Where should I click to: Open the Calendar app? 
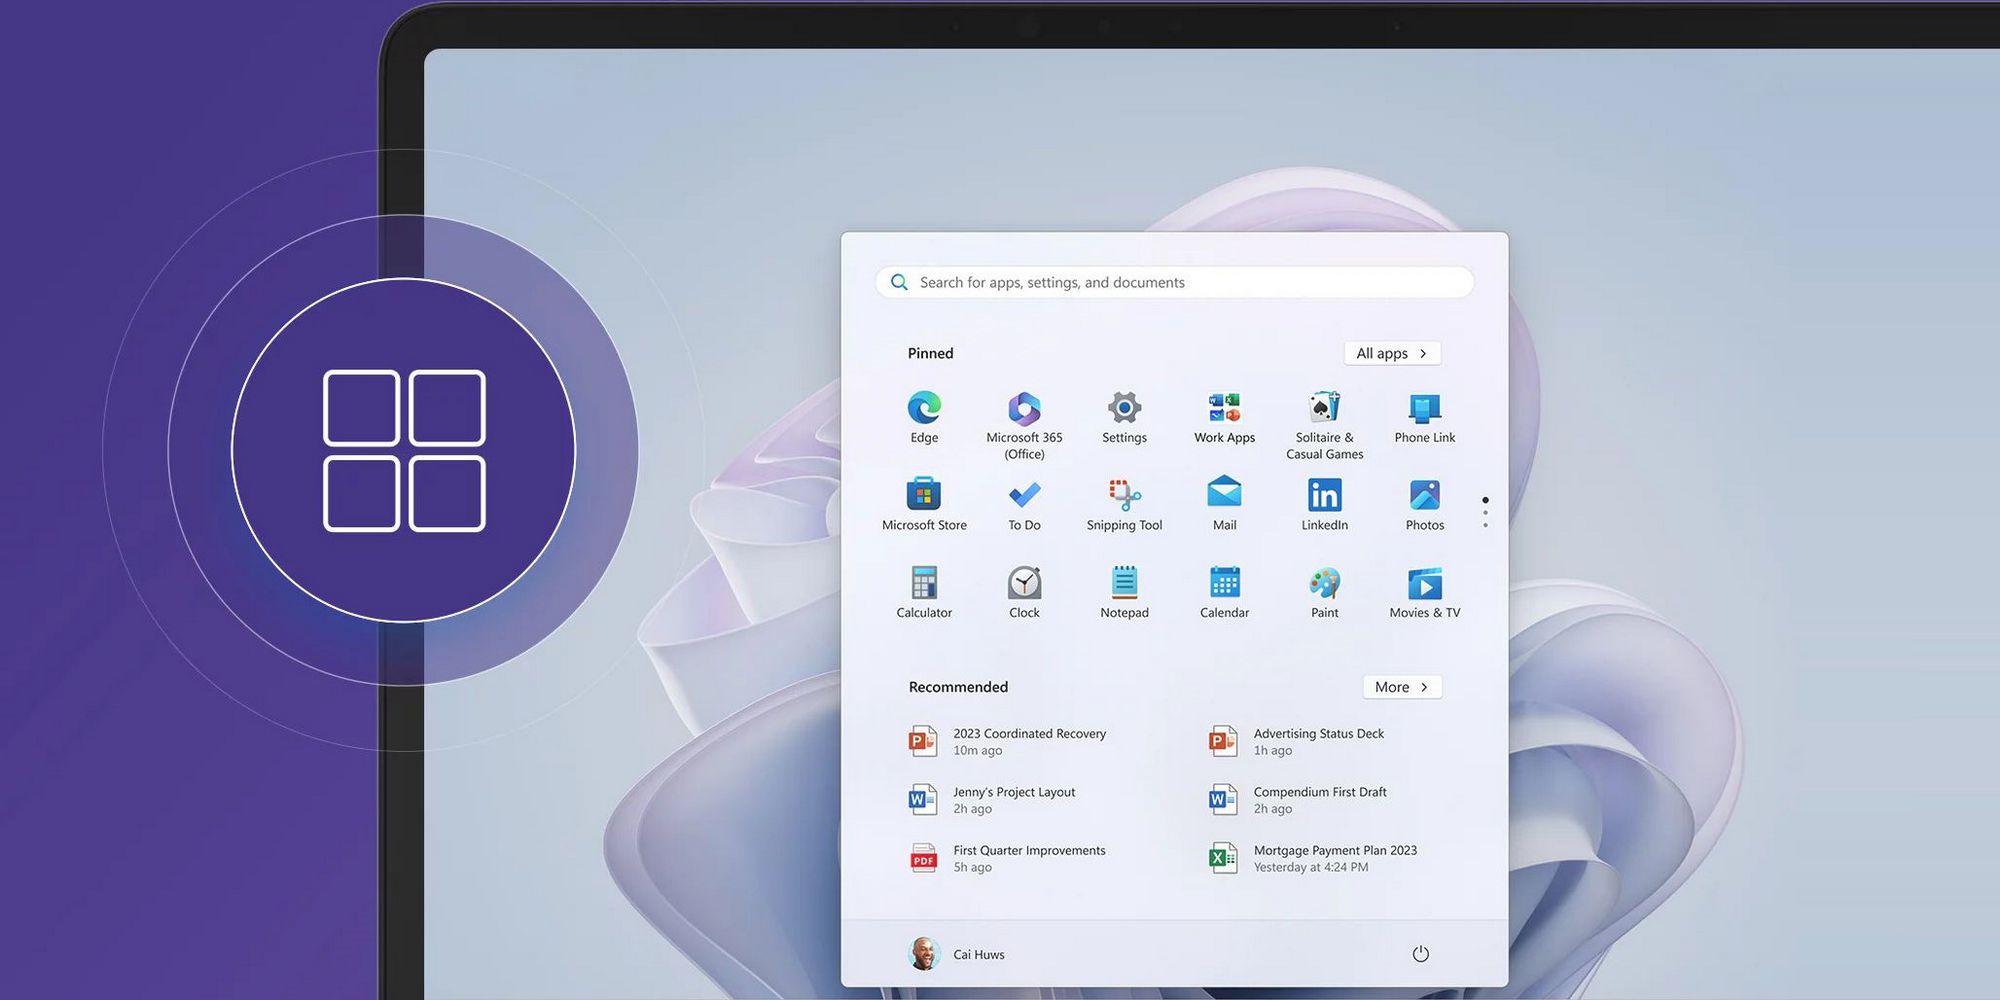tap(1224, 592)
